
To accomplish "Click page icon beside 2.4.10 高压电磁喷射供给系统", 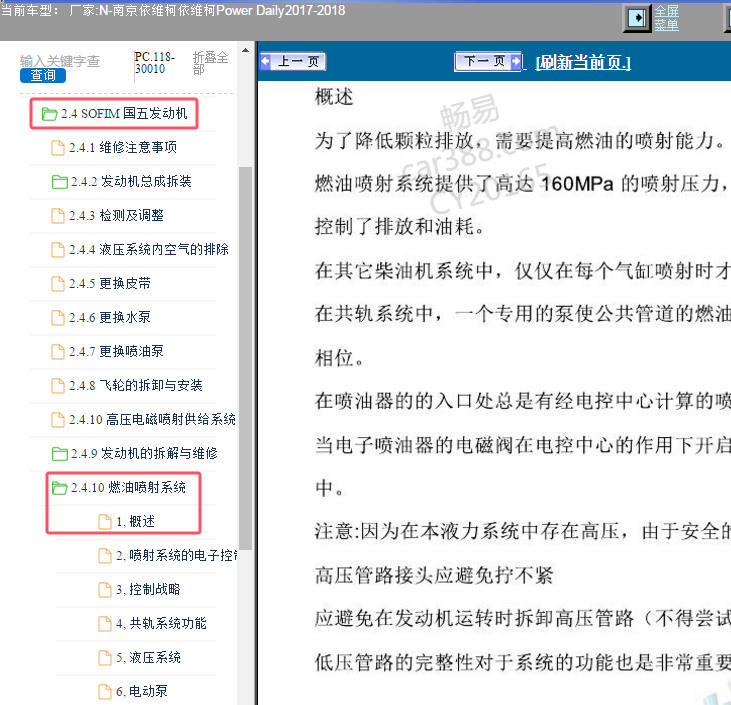I will (x=58, y=420).
